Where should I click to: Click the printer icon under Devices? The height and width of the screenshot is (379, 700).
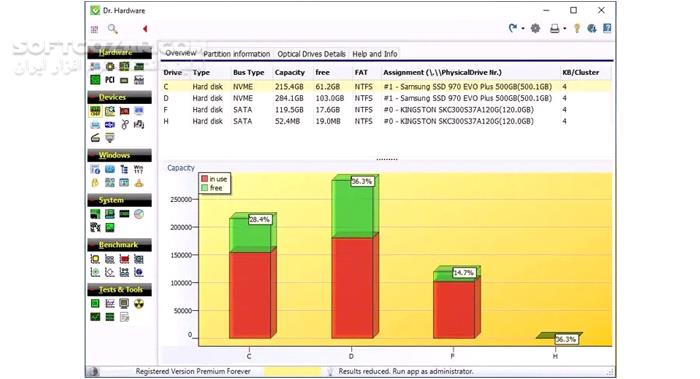pos(95,125)
